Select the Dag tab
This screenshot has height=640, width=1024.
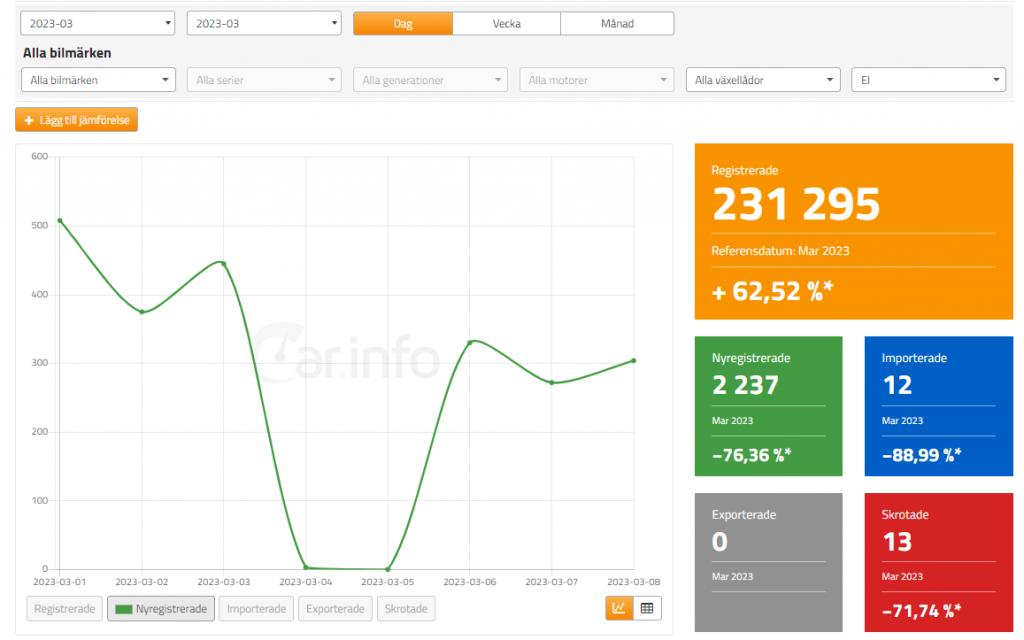[x=403, y=23]
